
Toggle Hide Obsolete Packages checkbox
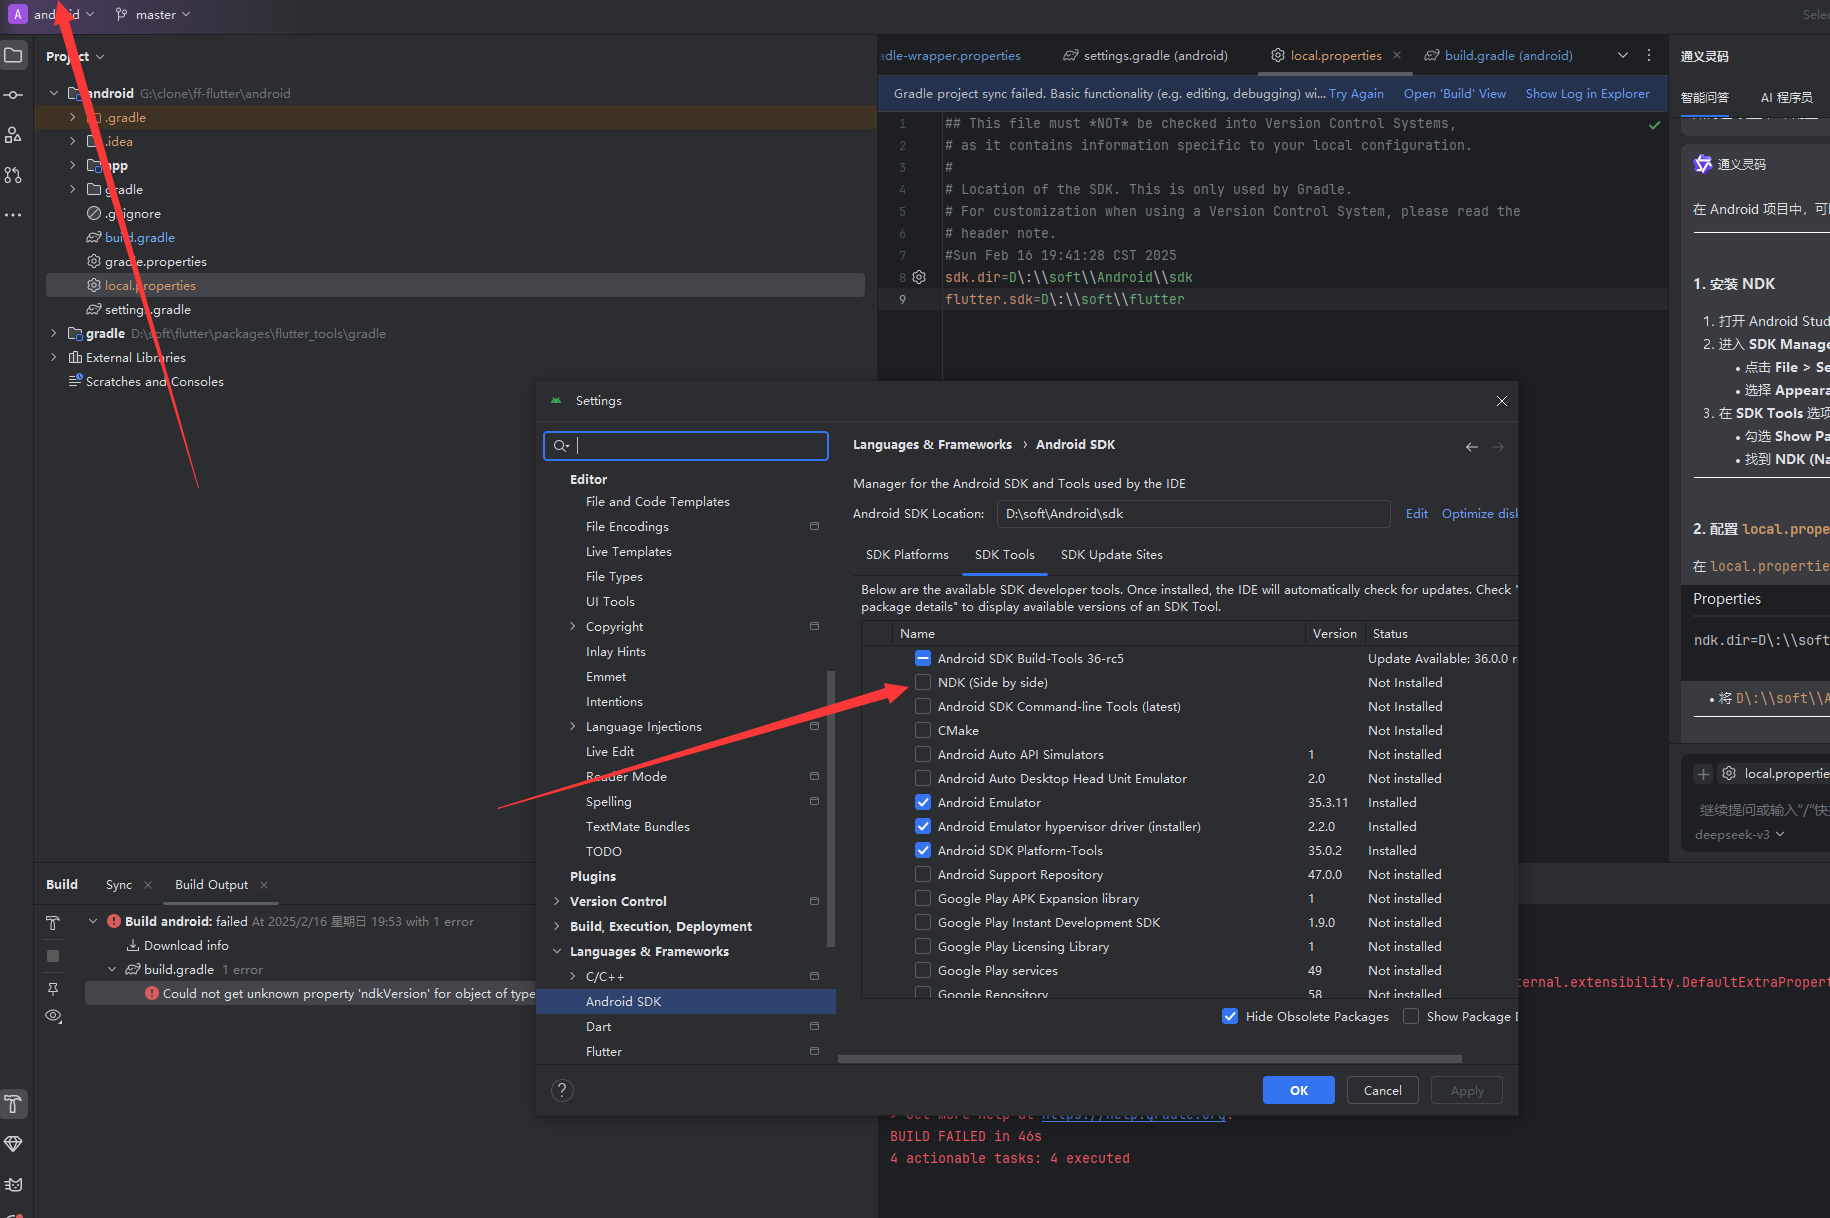[1230, 1016]
